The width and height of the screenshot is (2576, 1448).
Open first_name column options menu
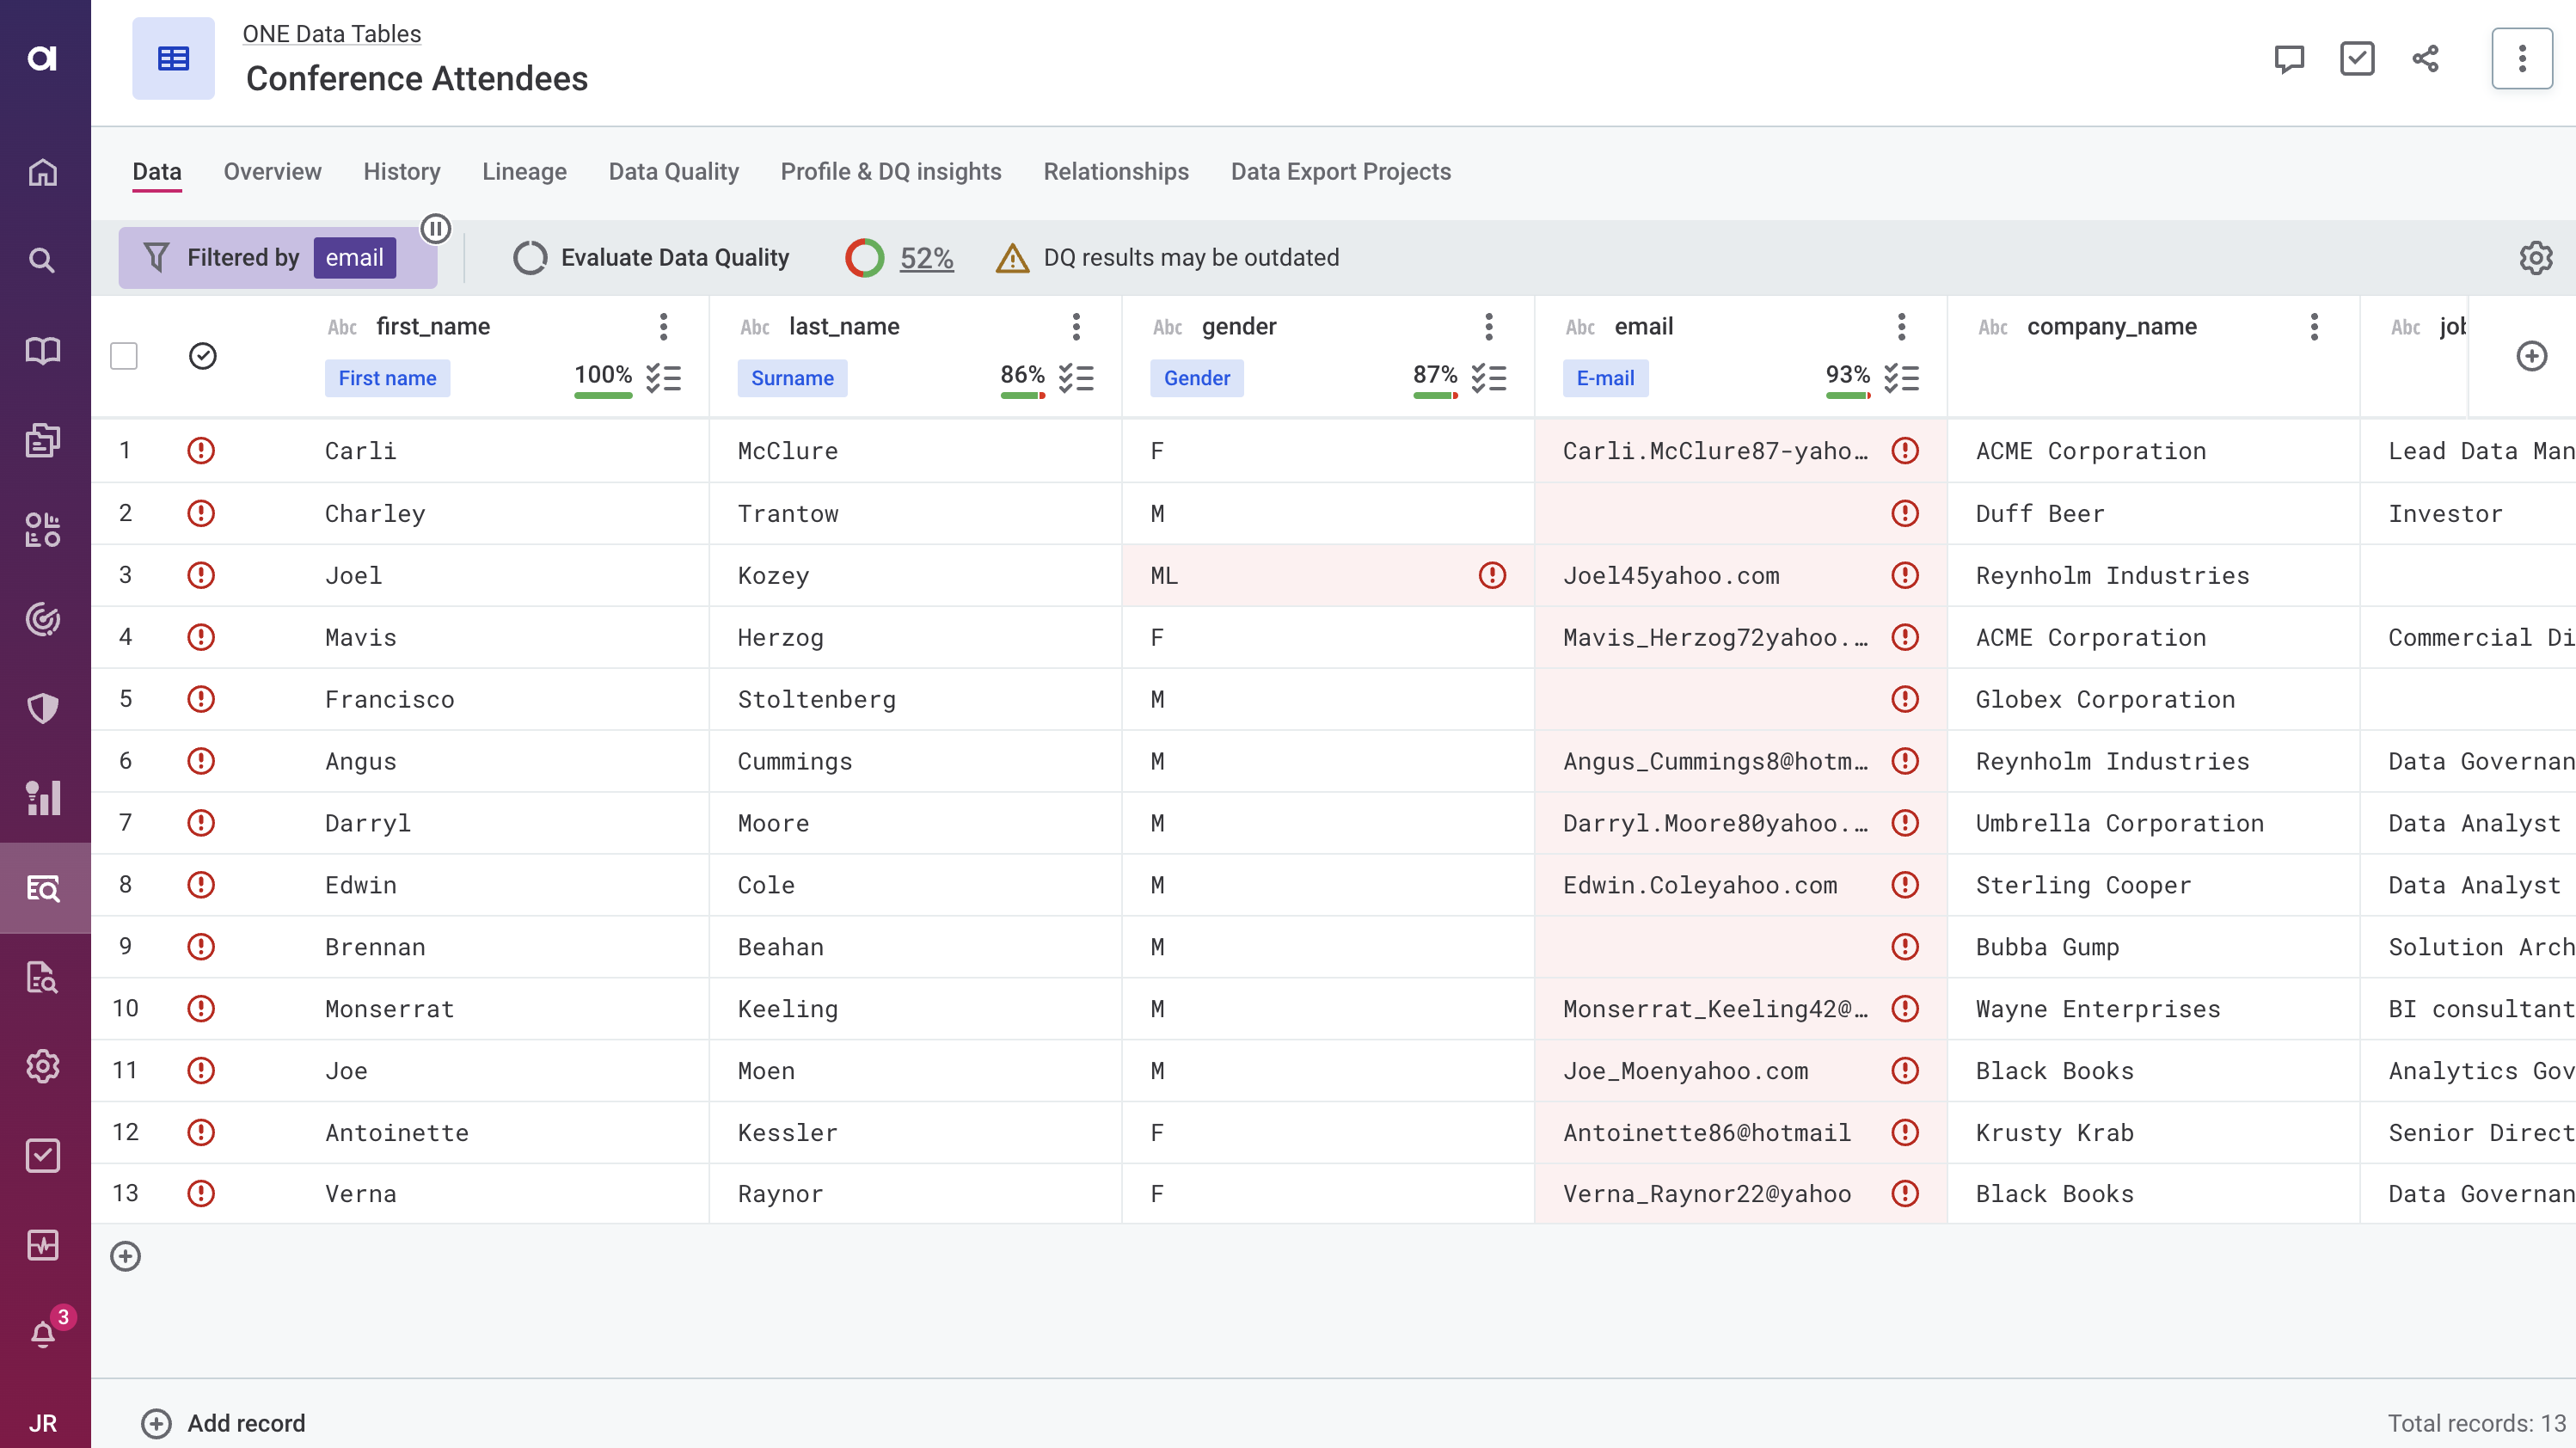663,326
